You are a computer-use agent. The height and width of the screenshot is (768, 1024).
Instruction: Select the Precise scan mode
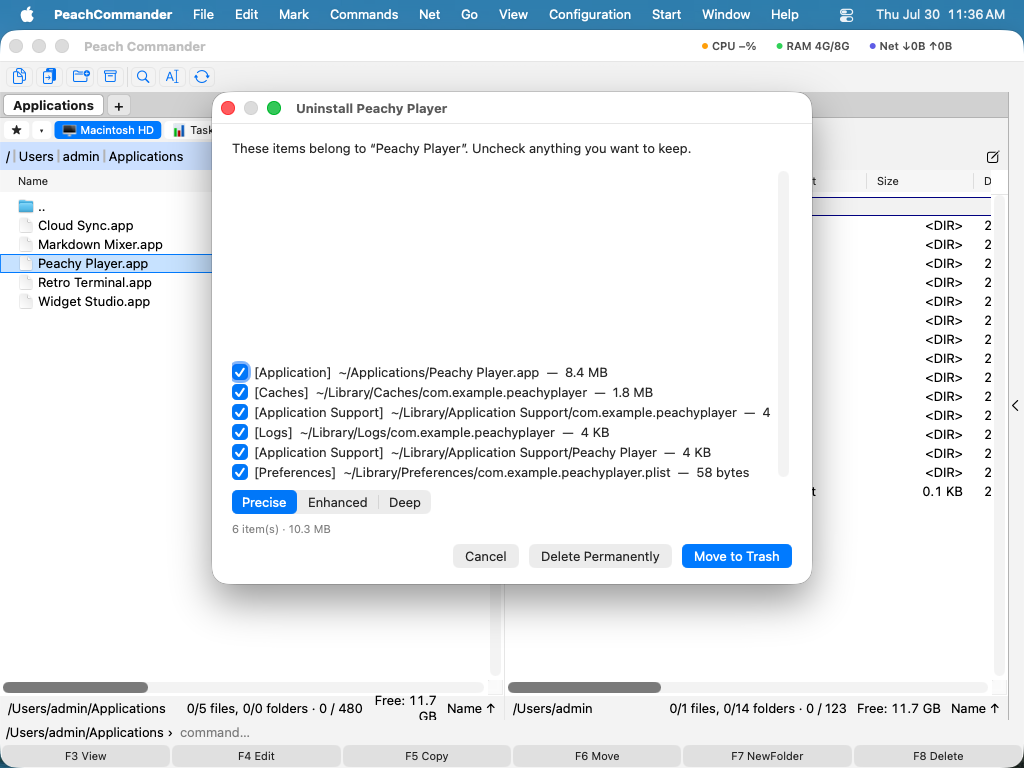coord(264,502)
